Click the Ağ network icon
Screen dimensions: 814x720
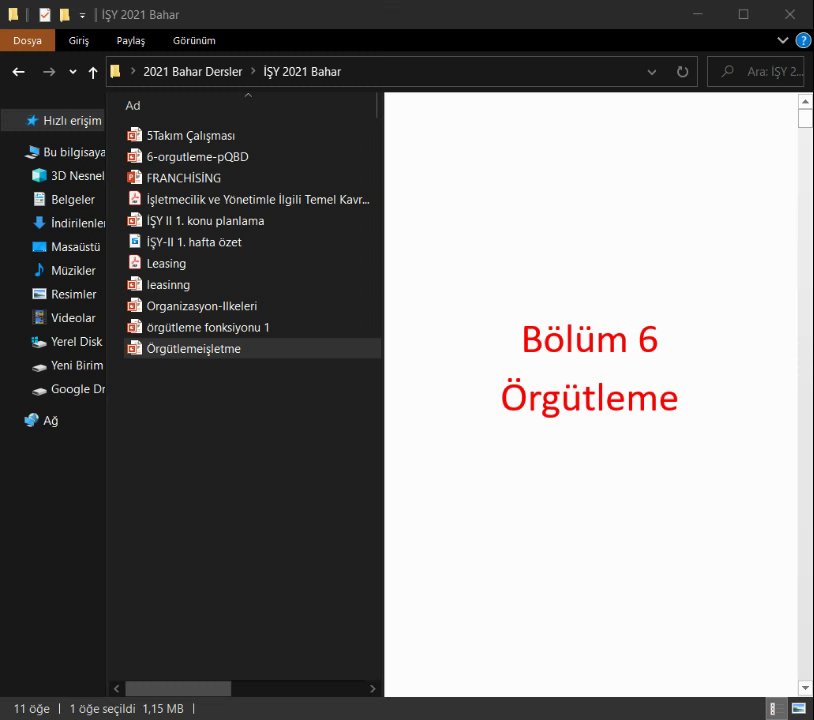31,419
